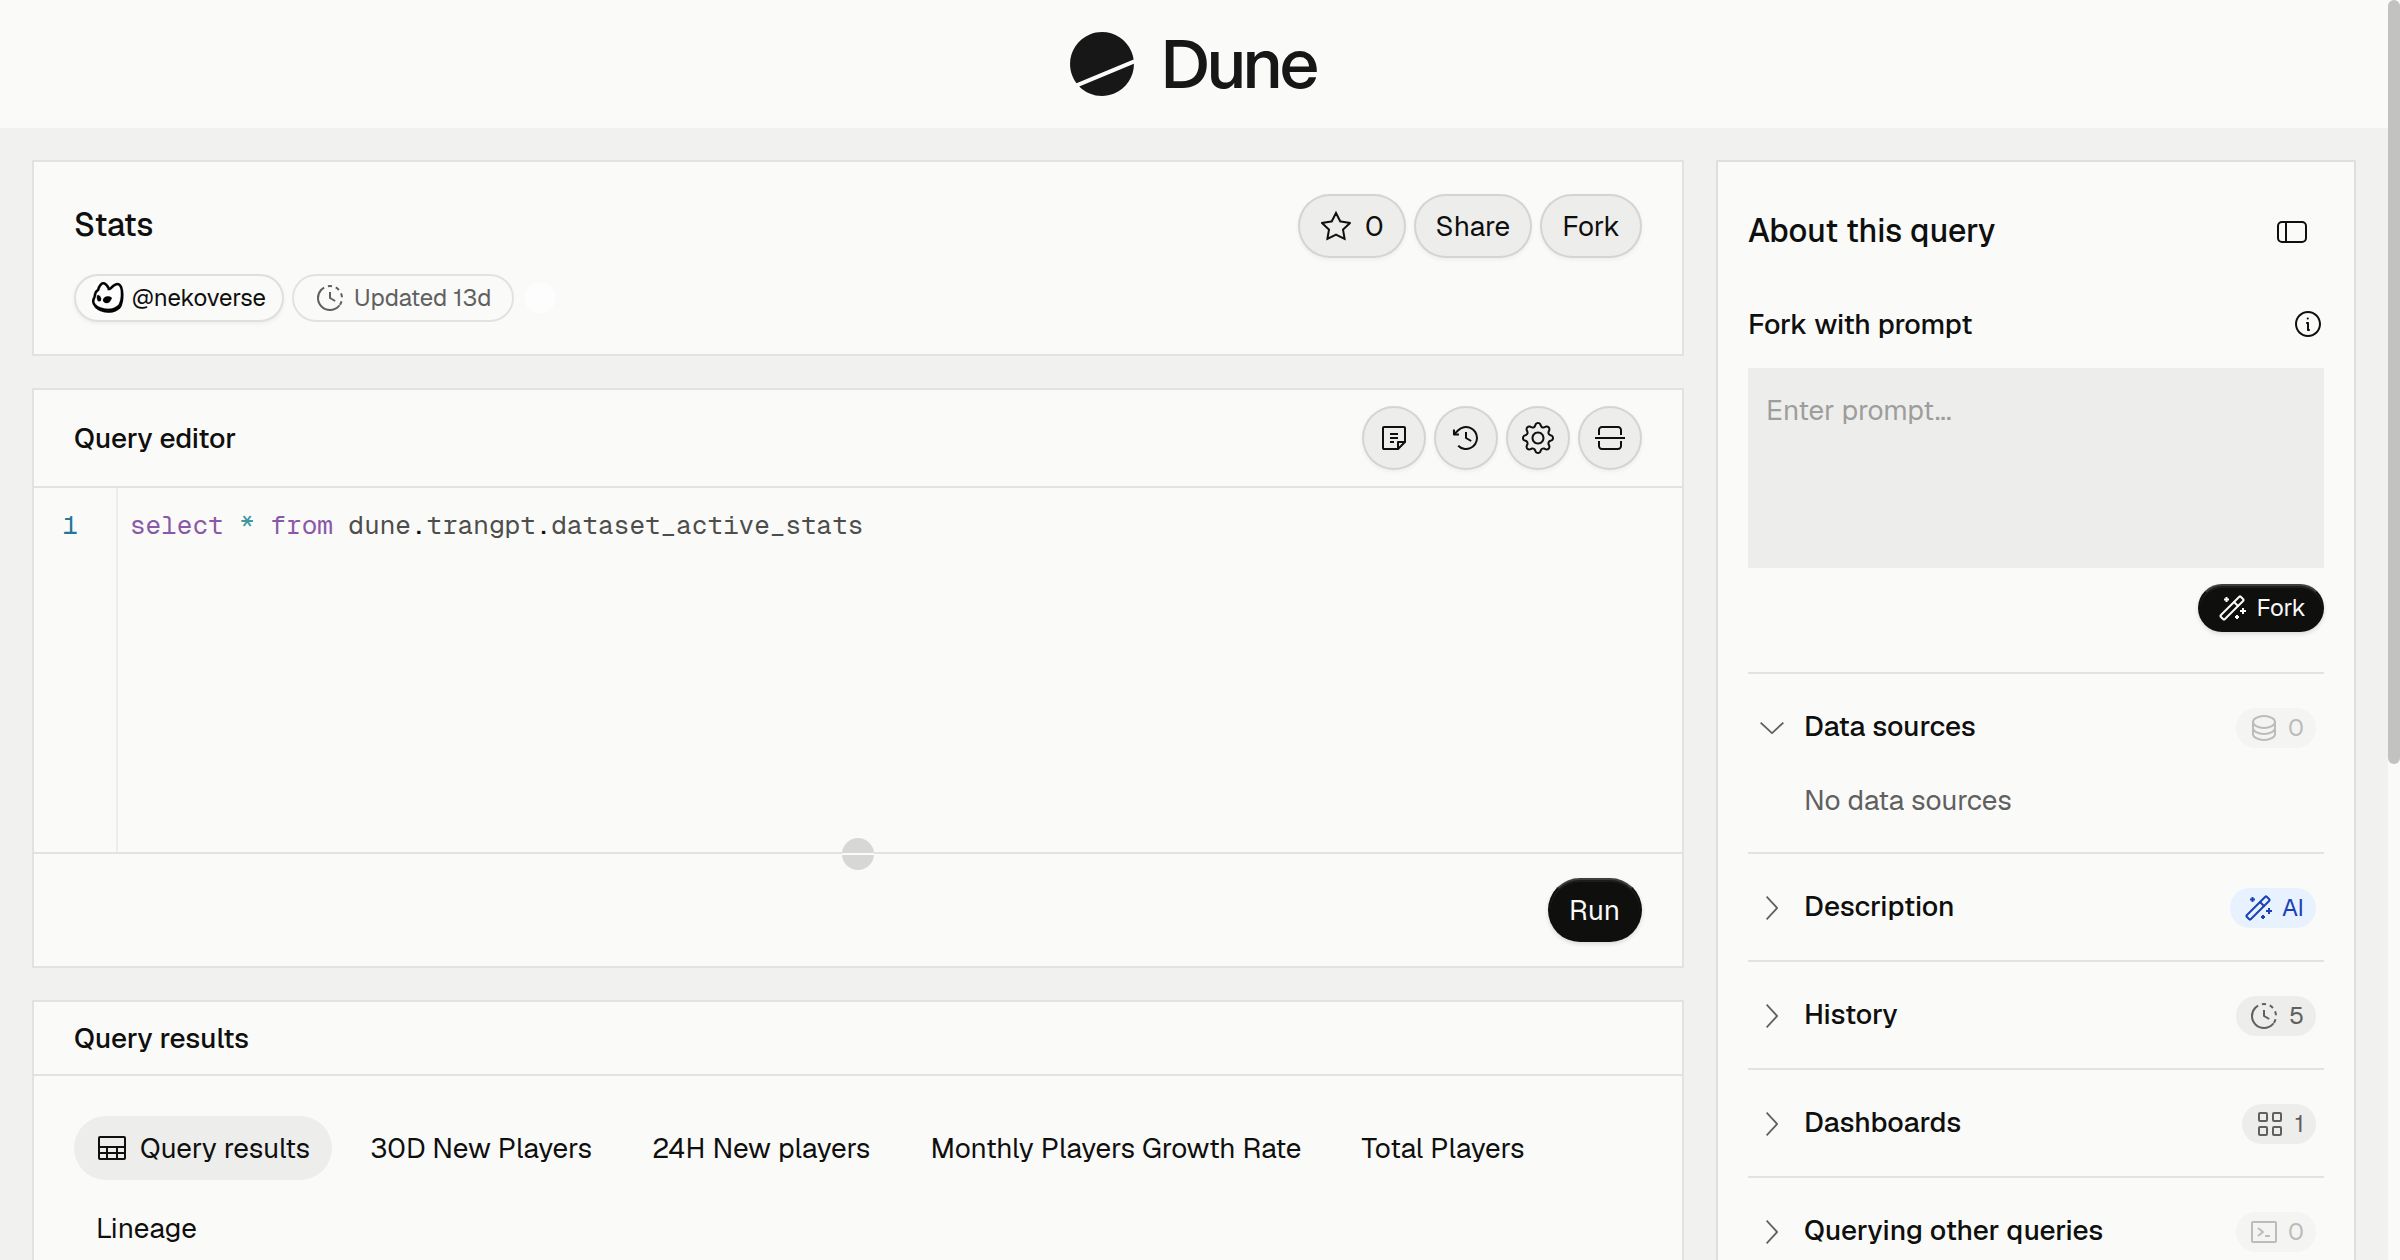2400x1260 pixels.
Task: Open the @nekoverse profile link
Action: click(x=179, y=298)
